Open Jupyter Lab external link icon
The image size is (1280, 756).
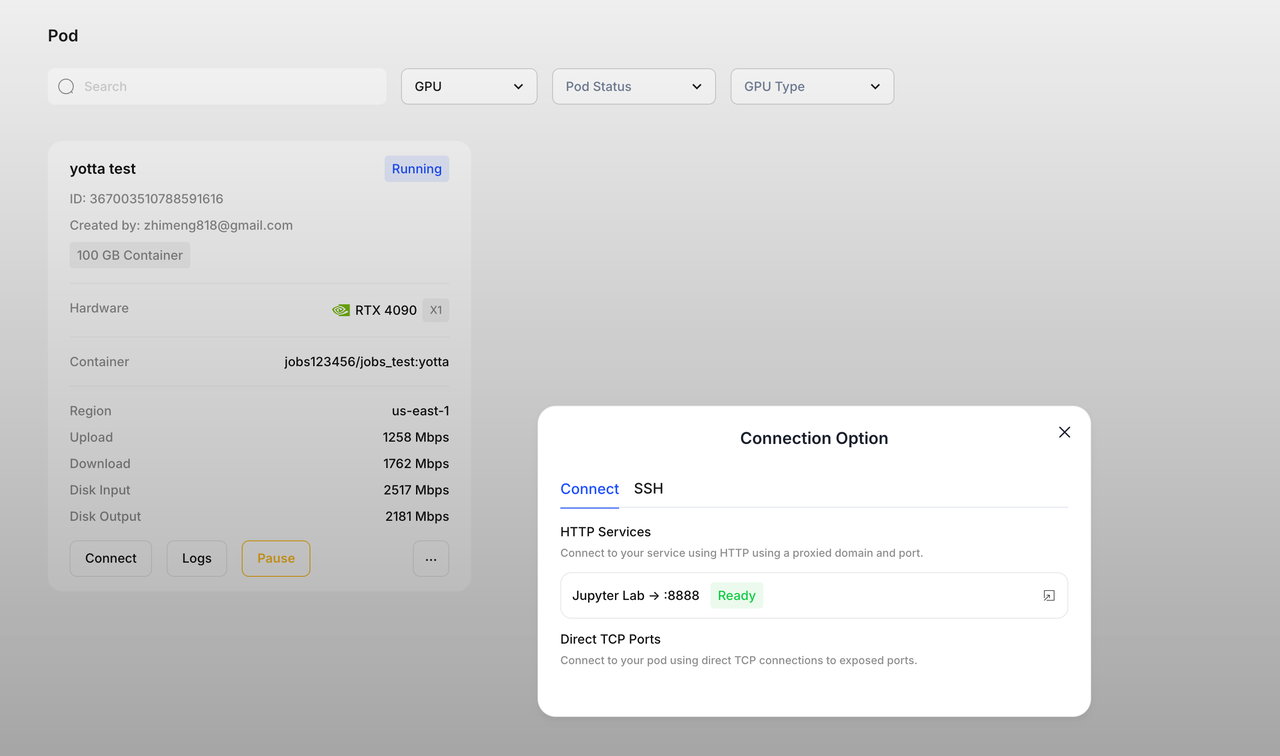tap(1048, 596)
